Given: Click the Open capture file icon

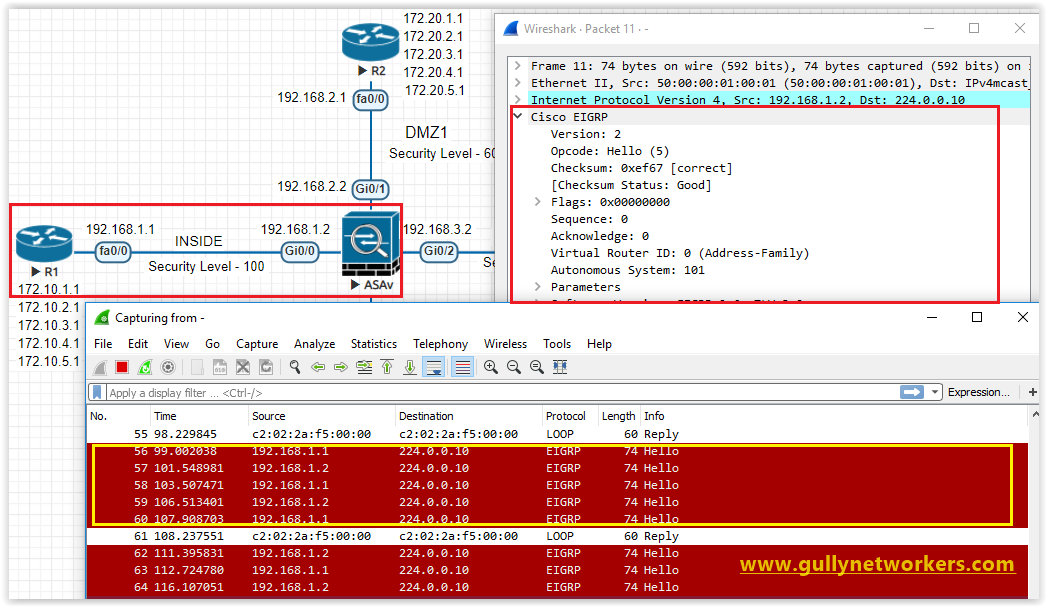Looking at the screenshot, I should point(197,367).
